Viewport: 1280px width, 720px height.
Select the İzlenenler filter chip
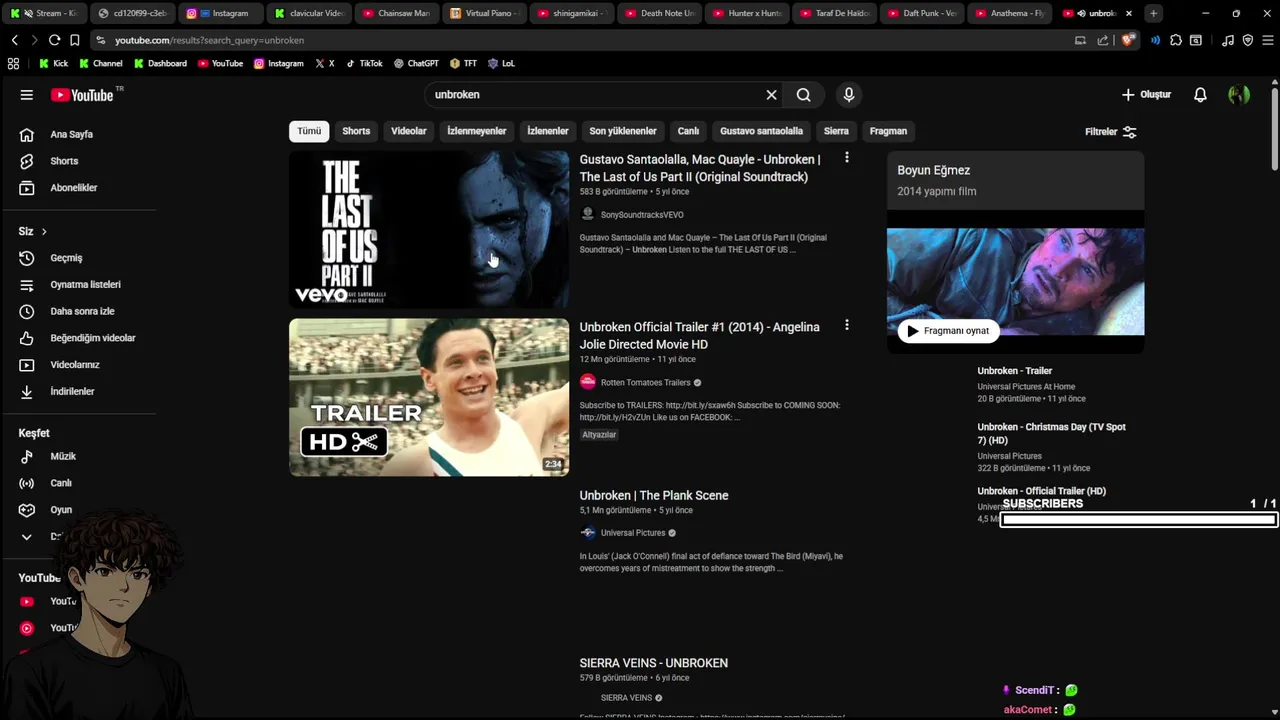coord(548,131)
